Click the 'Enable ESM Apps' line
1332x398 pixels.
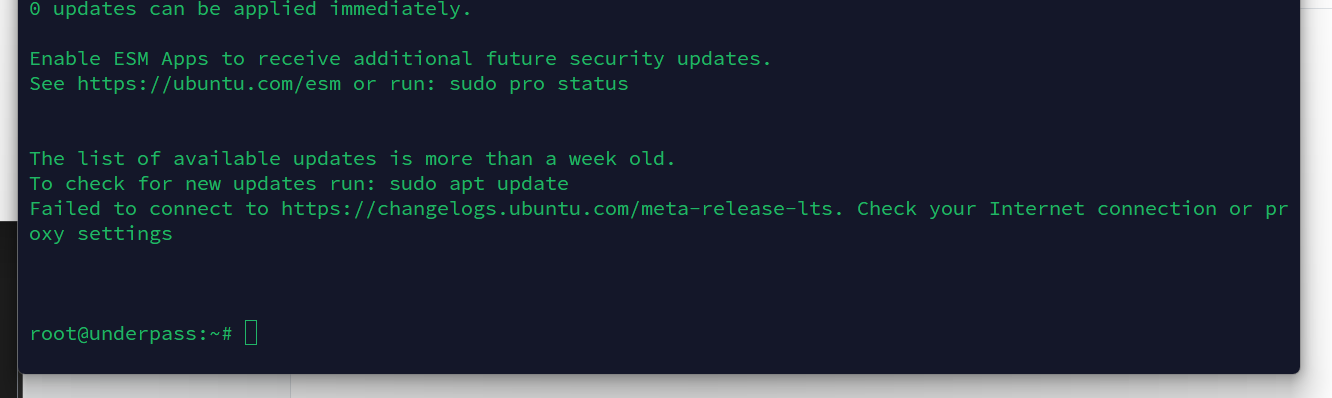click(x=400, y=59)
